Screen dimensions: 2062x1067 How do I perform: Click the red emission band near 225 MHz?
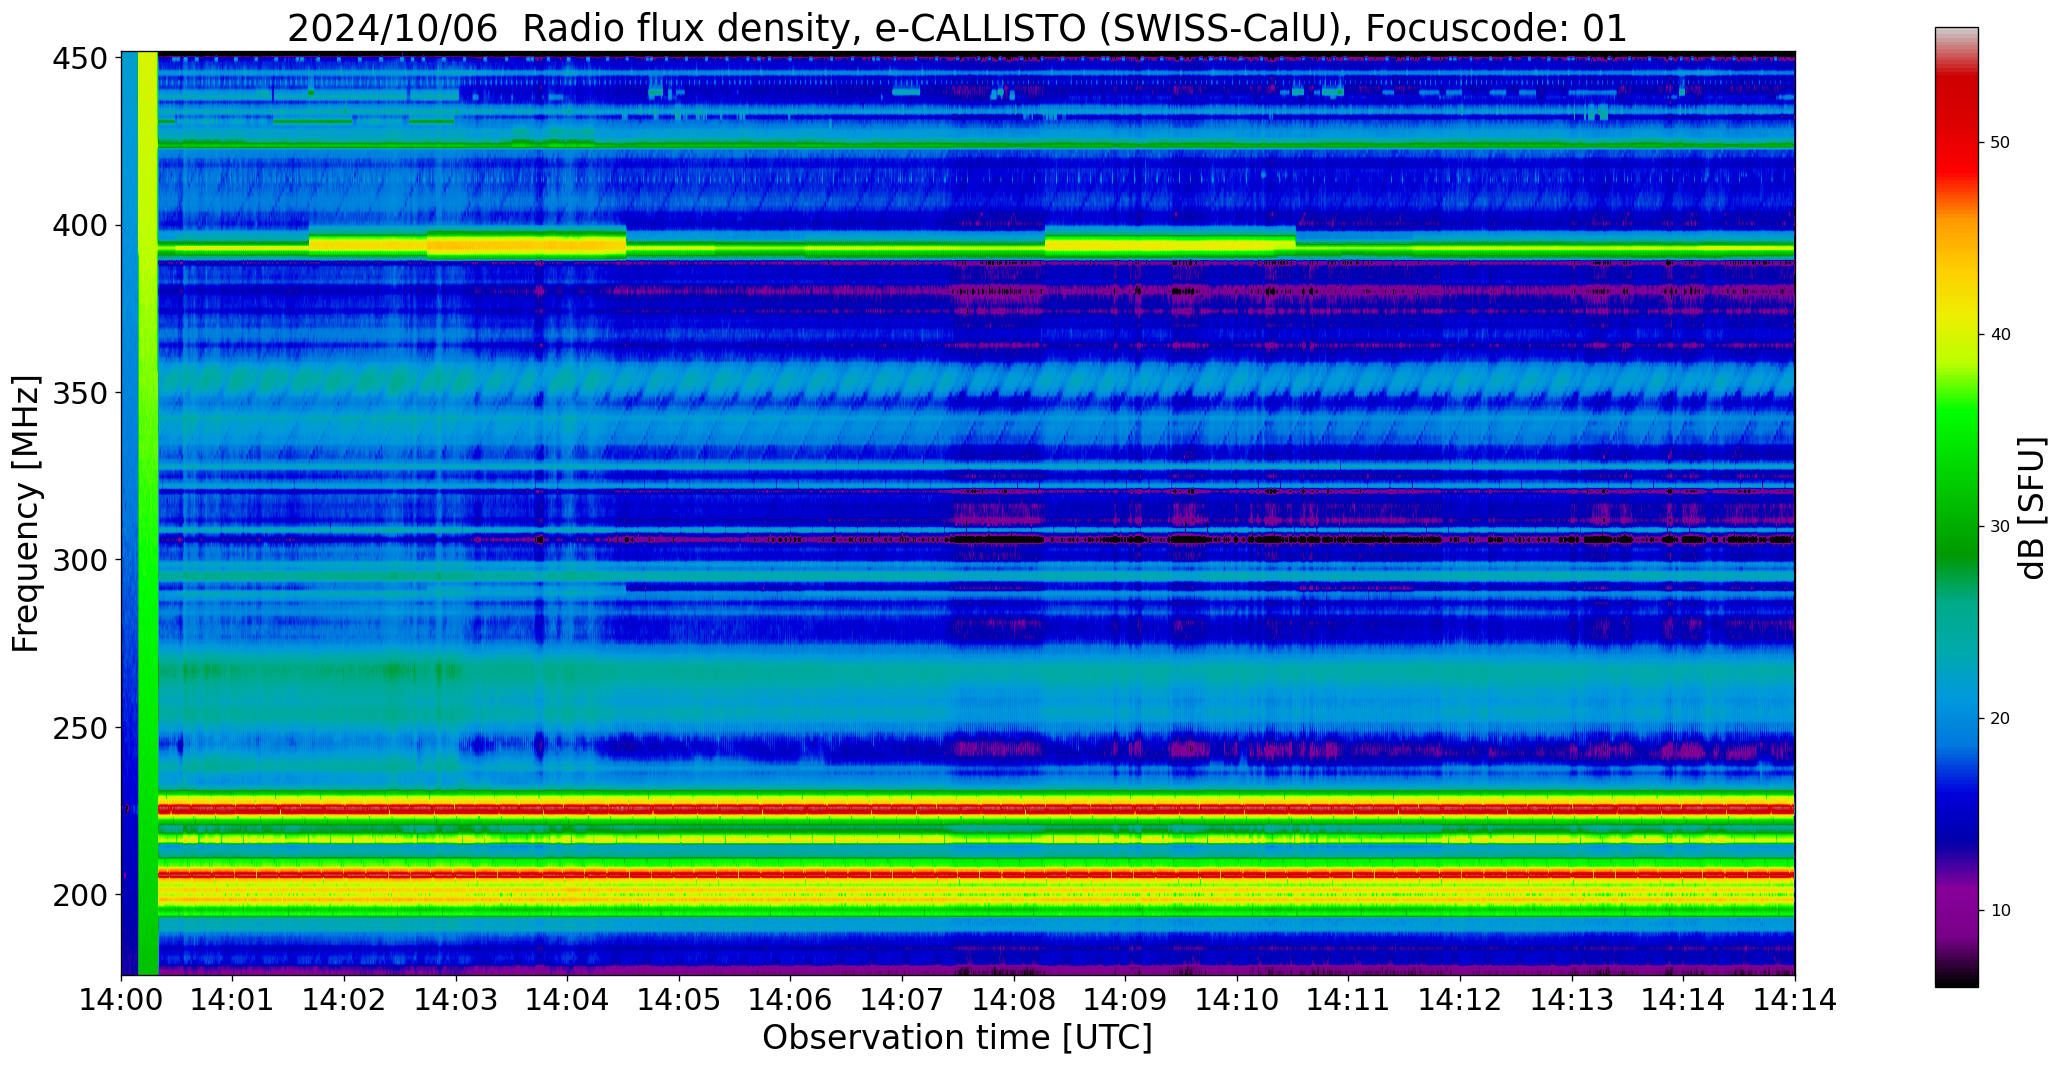tap(975, 809)
